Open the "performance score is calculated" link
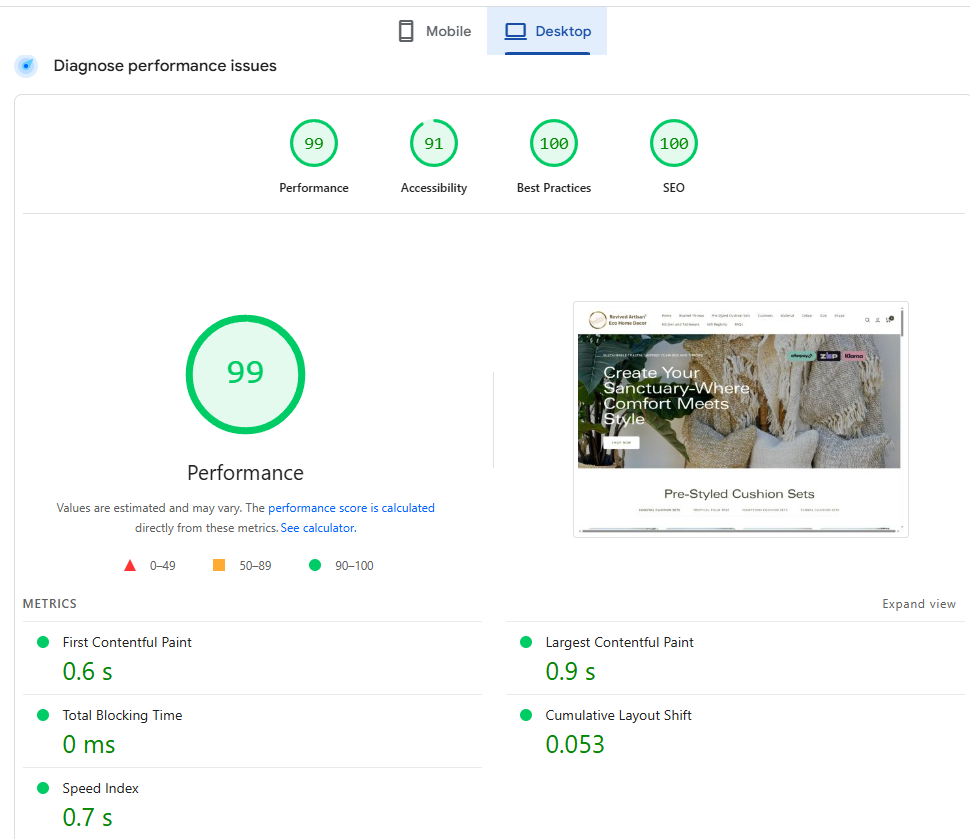This screenshot has height=839, width=970. (x=351, y=508)
